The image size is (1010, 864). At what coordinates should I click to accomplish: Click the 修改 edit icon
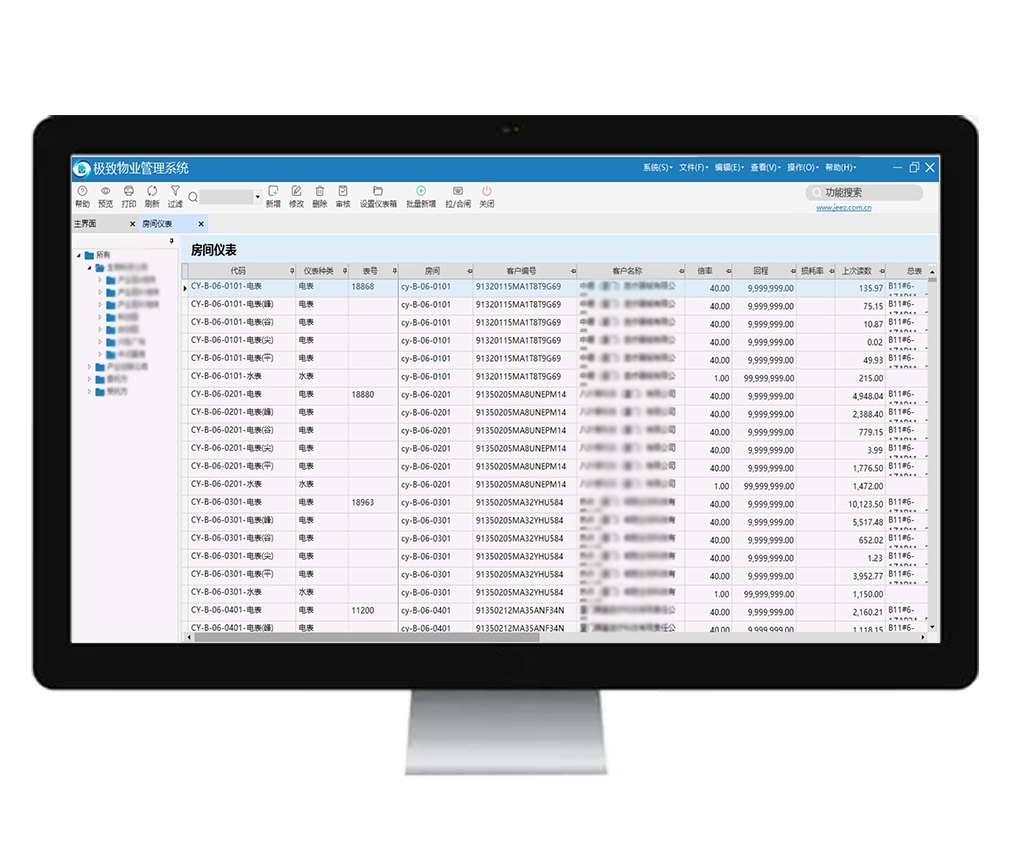pyautogui.click(x=296, y=191)
